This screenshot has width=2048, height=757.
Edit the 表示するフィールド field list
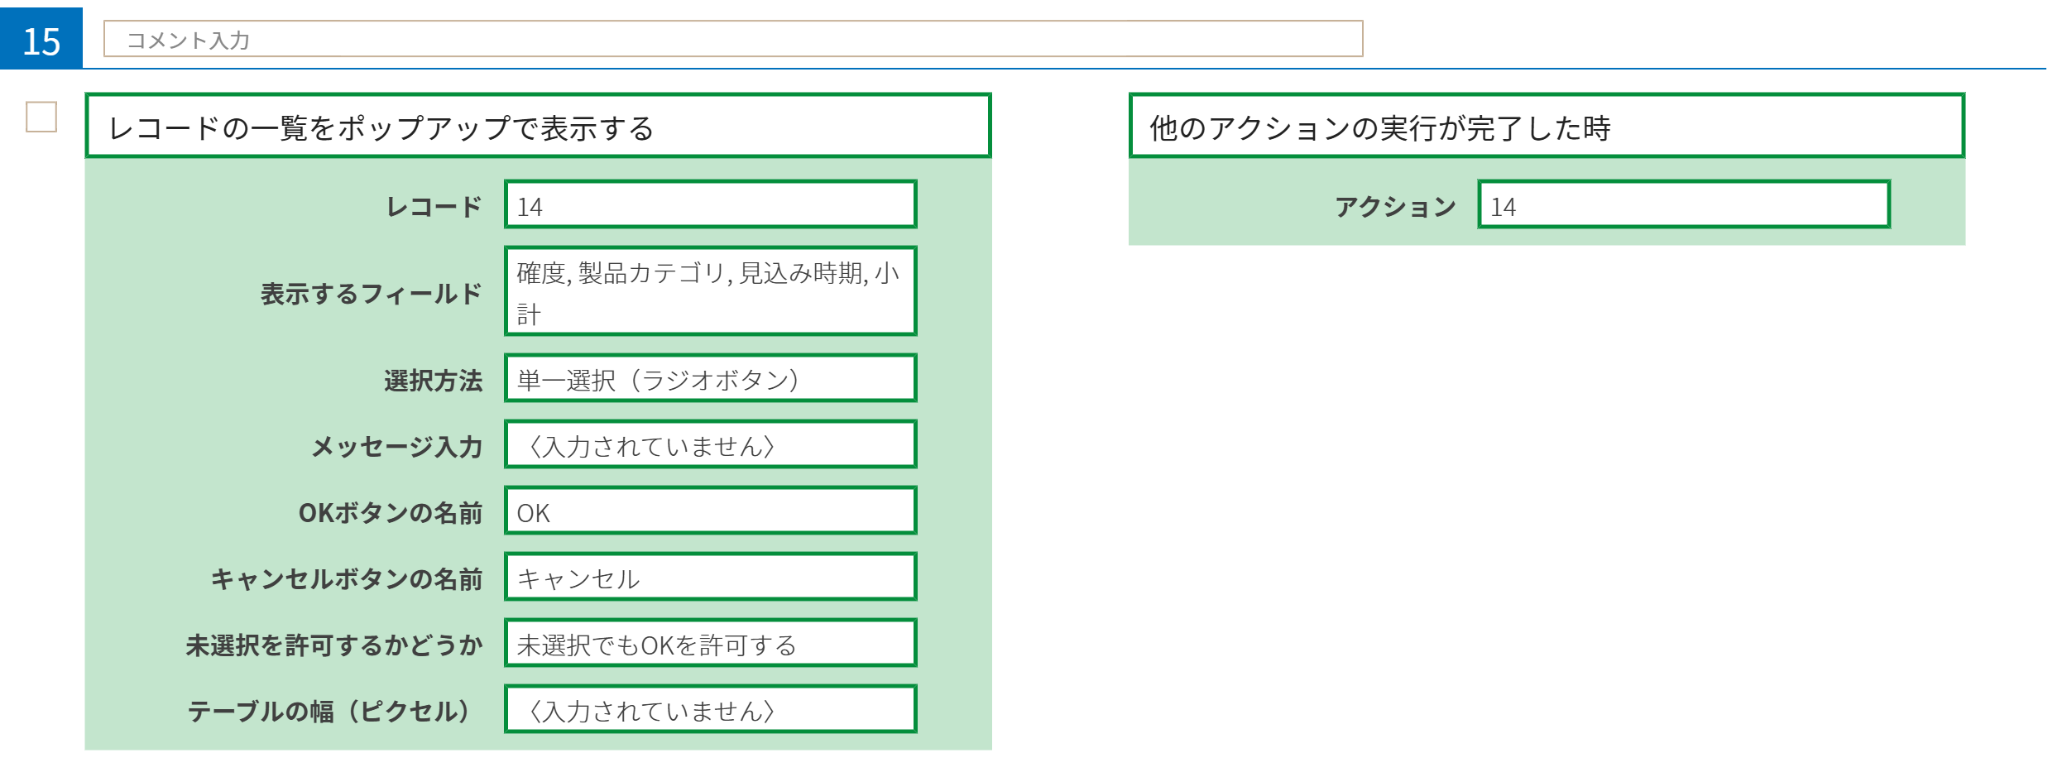coord(711,291)
